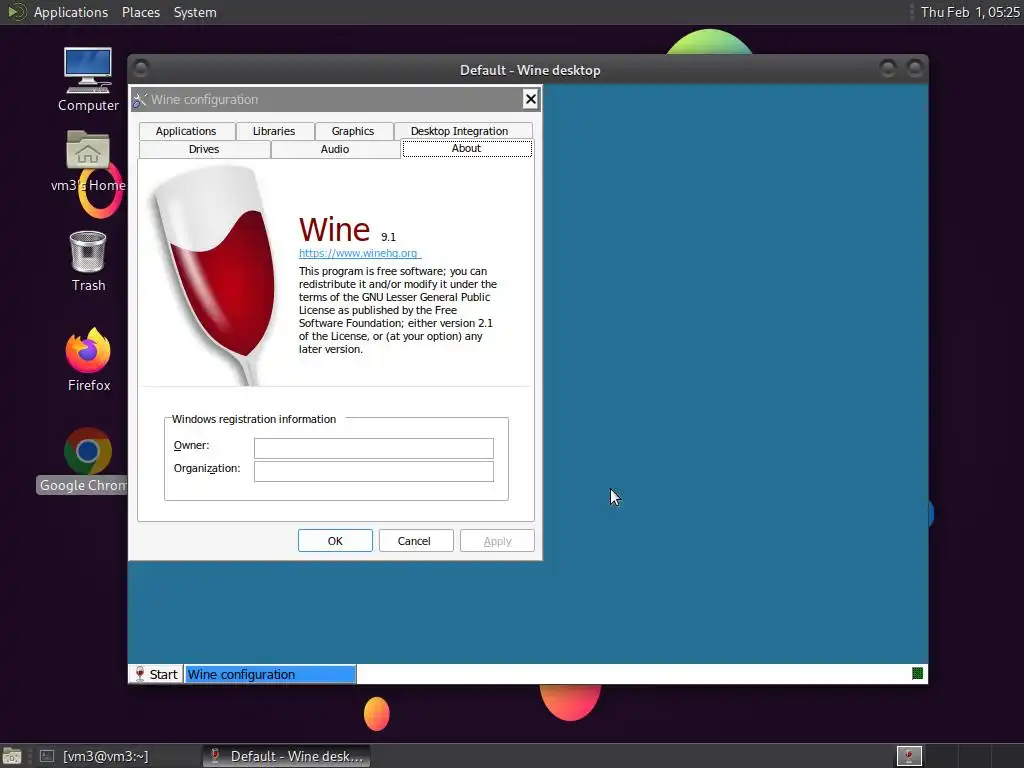Click the show desktop icon in bottom panel
This screenshot has height=768, width=1024.
[x=11, y=756]
